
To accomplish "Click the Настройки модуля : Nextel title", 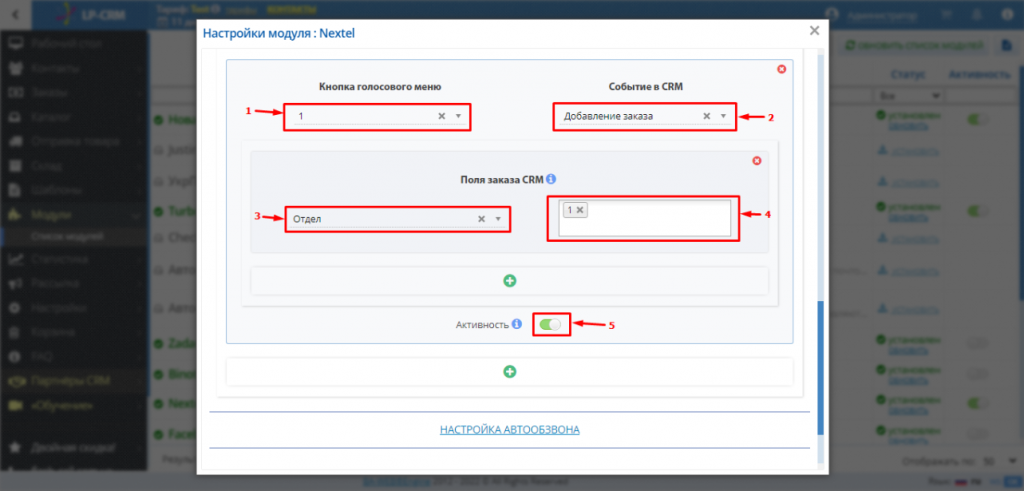I will click(279, 33).
